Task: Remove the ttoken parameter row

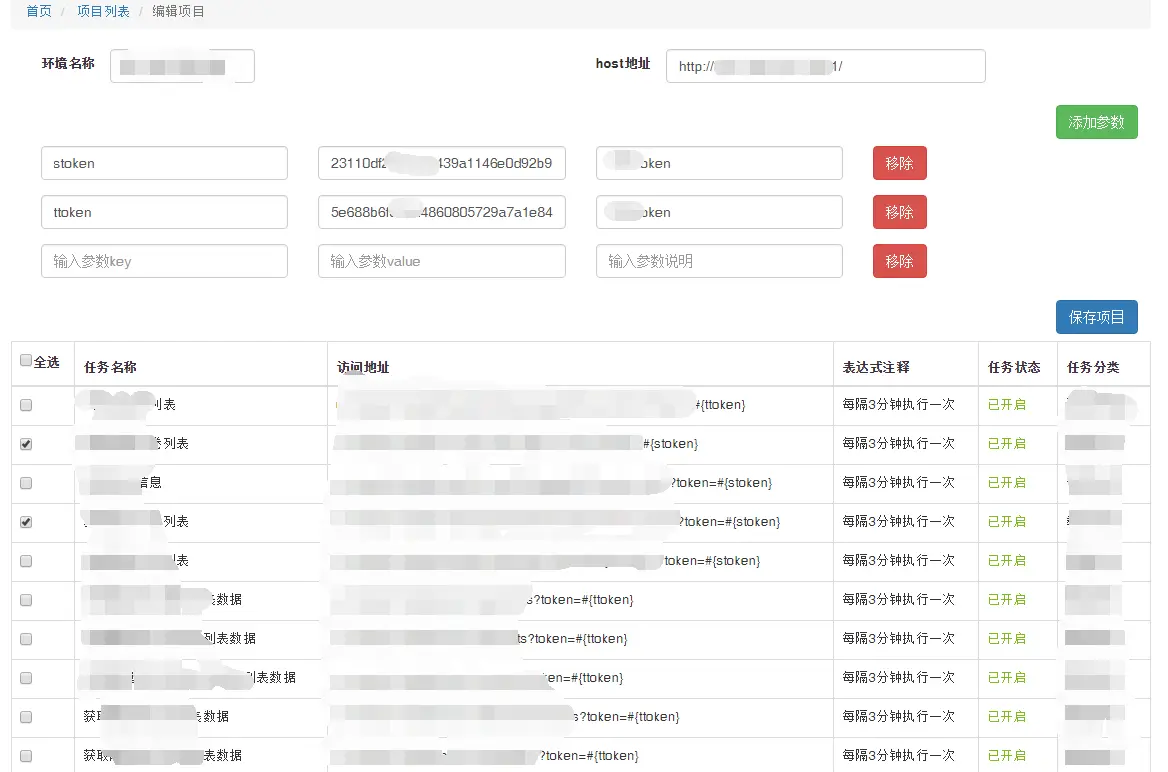Action: coord(900,212)
